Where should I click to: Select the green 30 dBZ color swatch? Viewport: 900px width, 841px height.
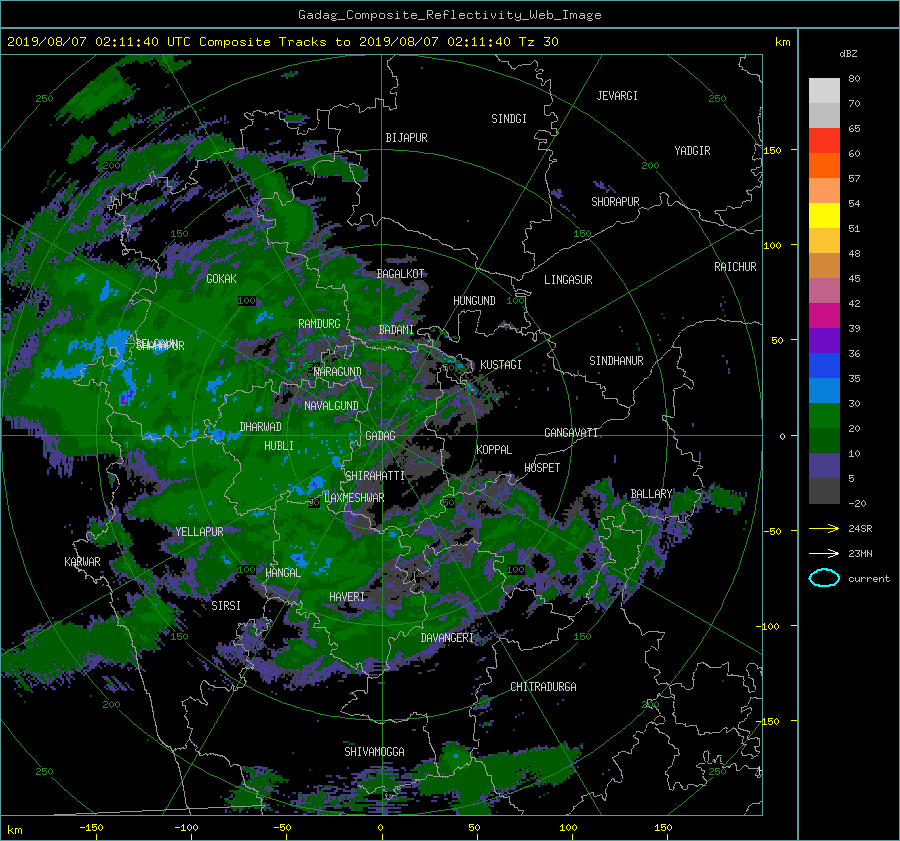click(824, 416)
